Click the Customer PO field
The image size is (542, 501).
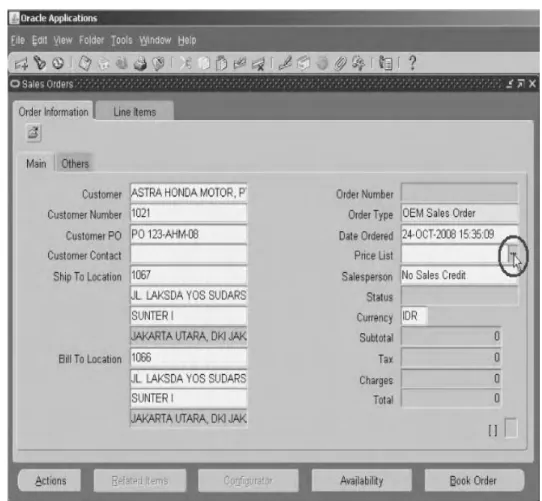point(189,234)
